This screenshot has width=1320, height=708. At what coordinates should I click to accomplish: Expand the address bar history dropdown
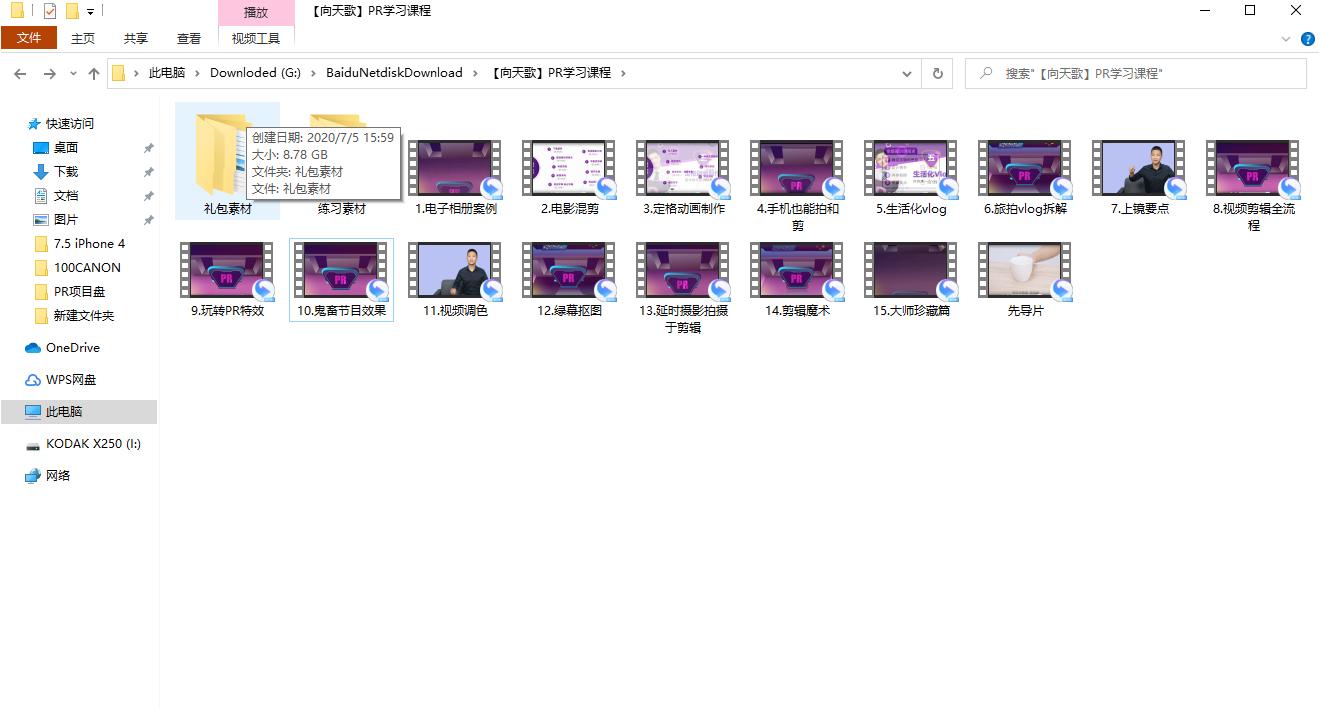pos(907,73)
